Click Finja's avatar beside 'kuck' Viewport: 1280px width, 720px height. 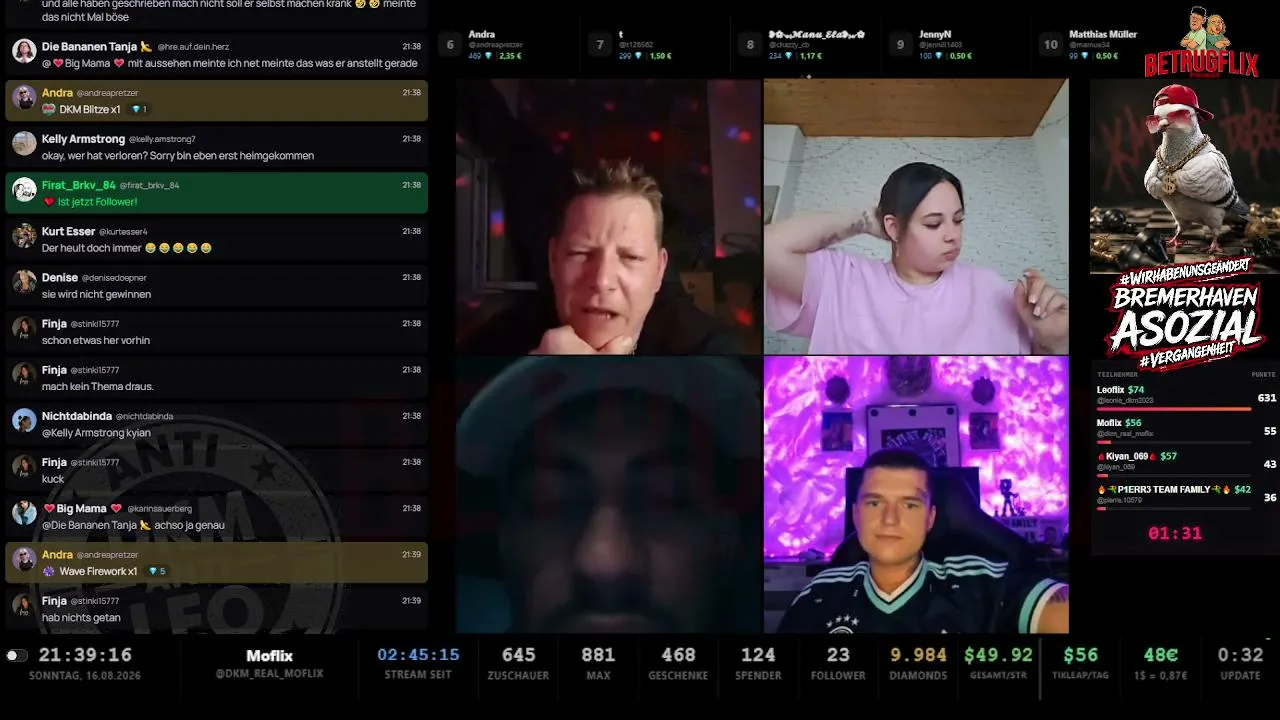24,467
